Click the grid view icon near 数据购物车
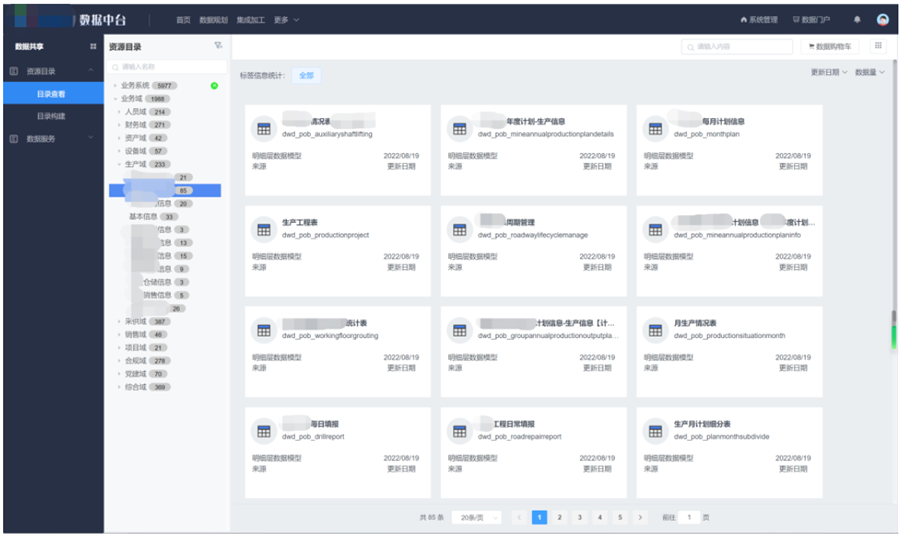900x536 pixels. tap(879, 46)
